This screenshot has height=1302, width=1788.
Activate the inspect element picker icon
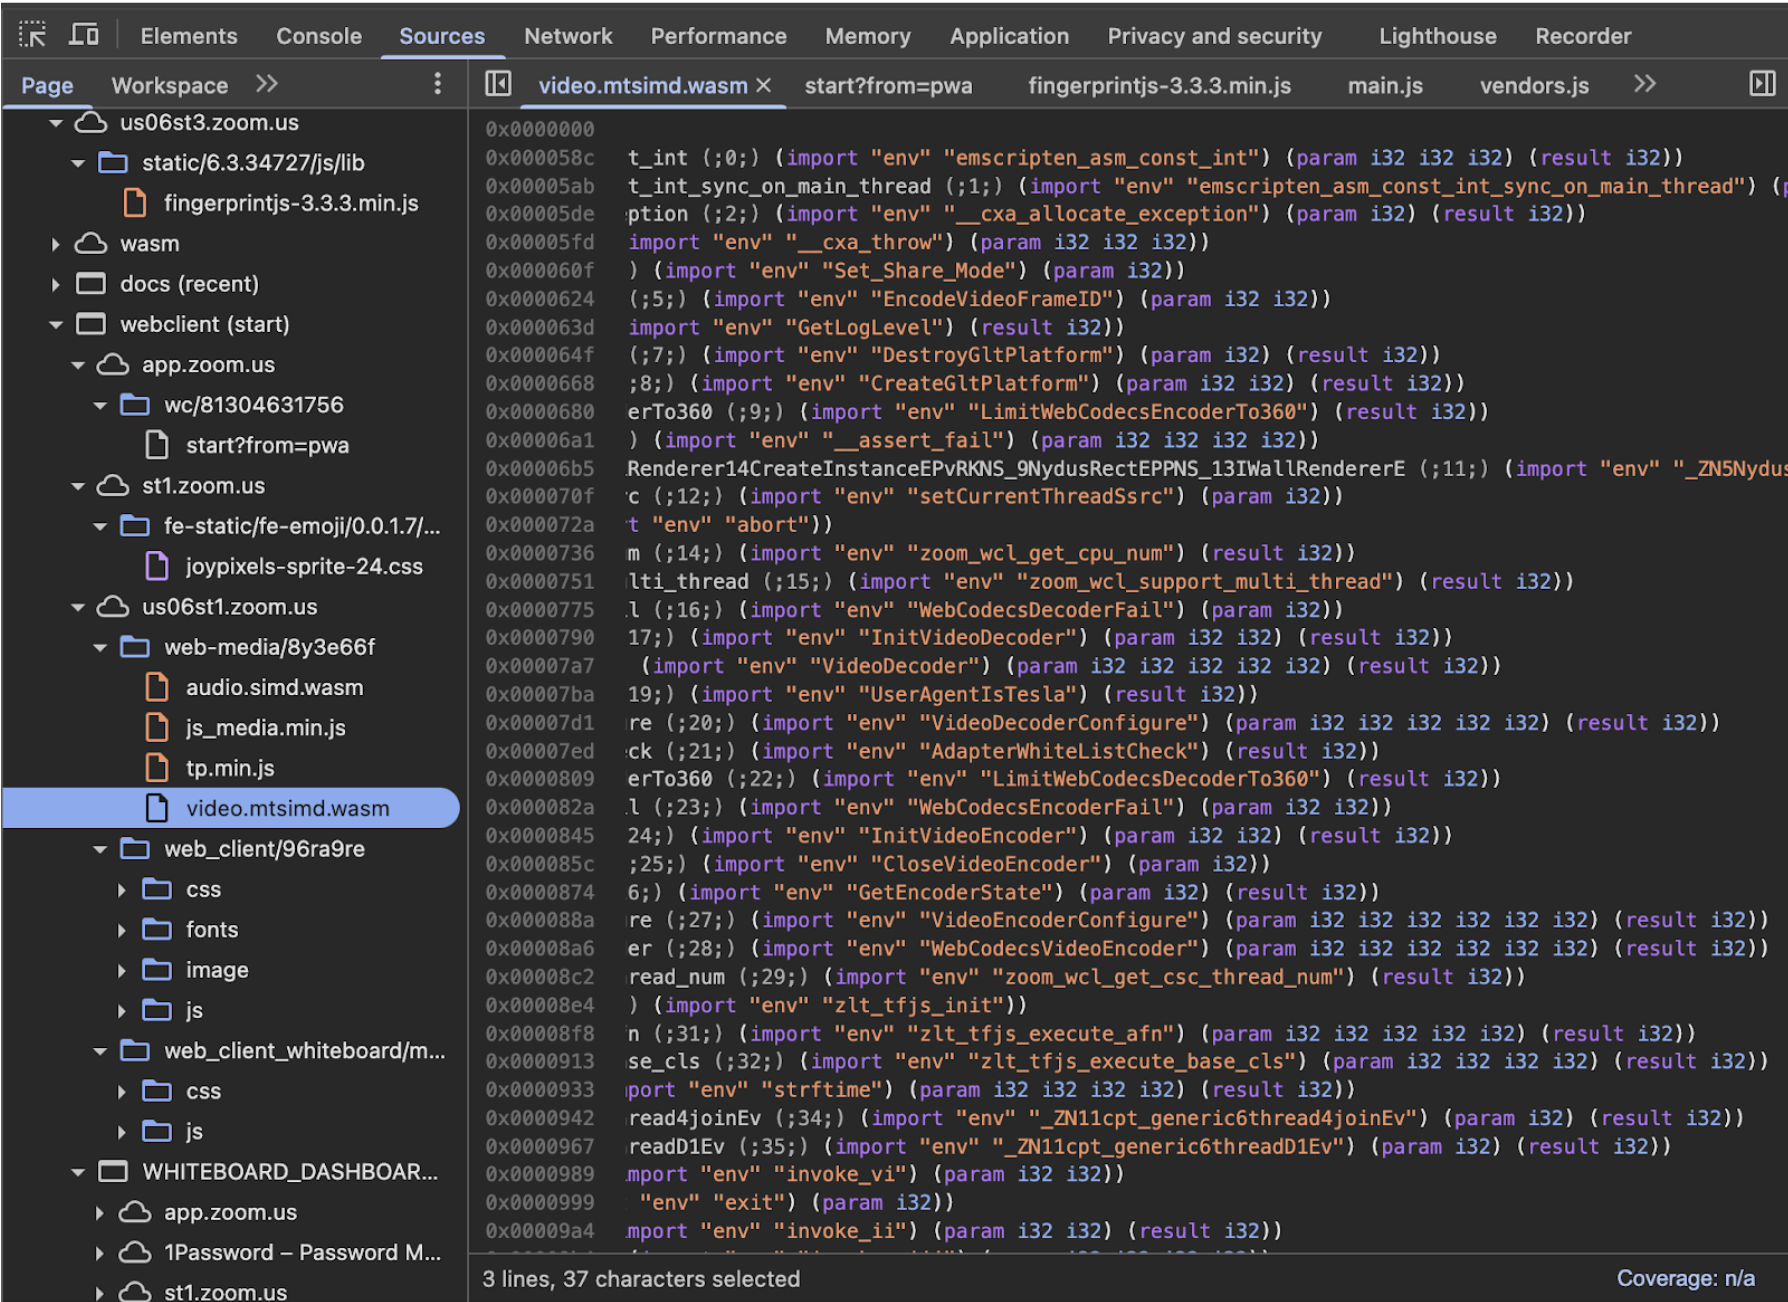click(32, 35)
